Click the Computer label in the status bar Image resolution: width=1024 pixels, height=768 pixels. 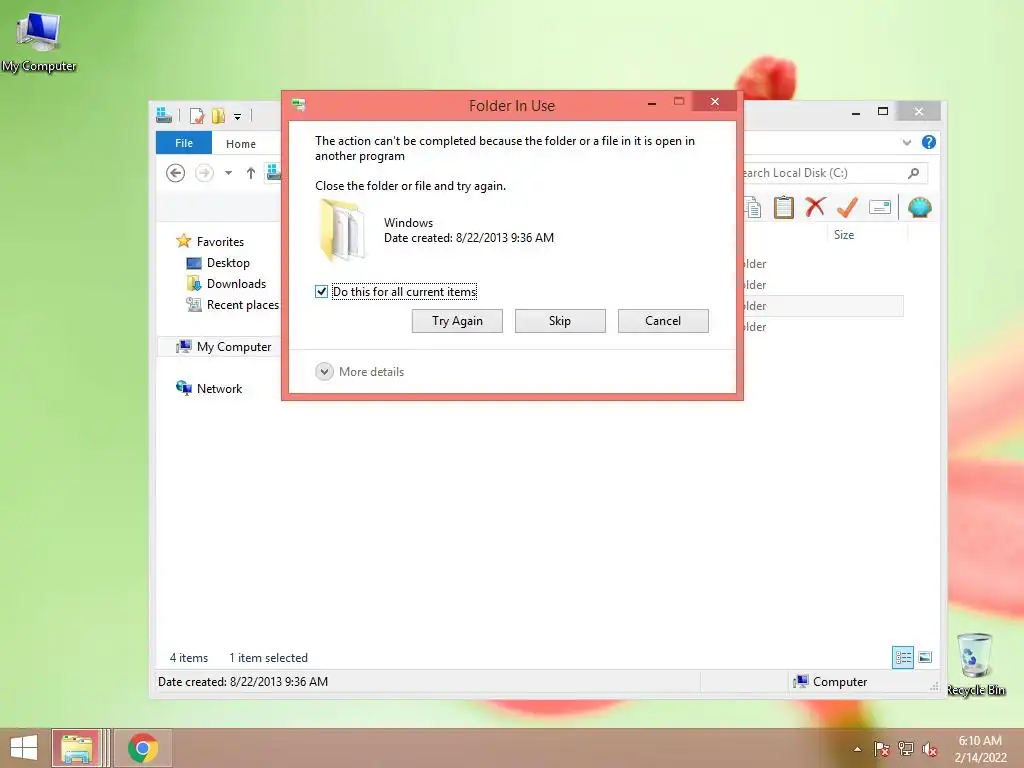pos(840,682)
